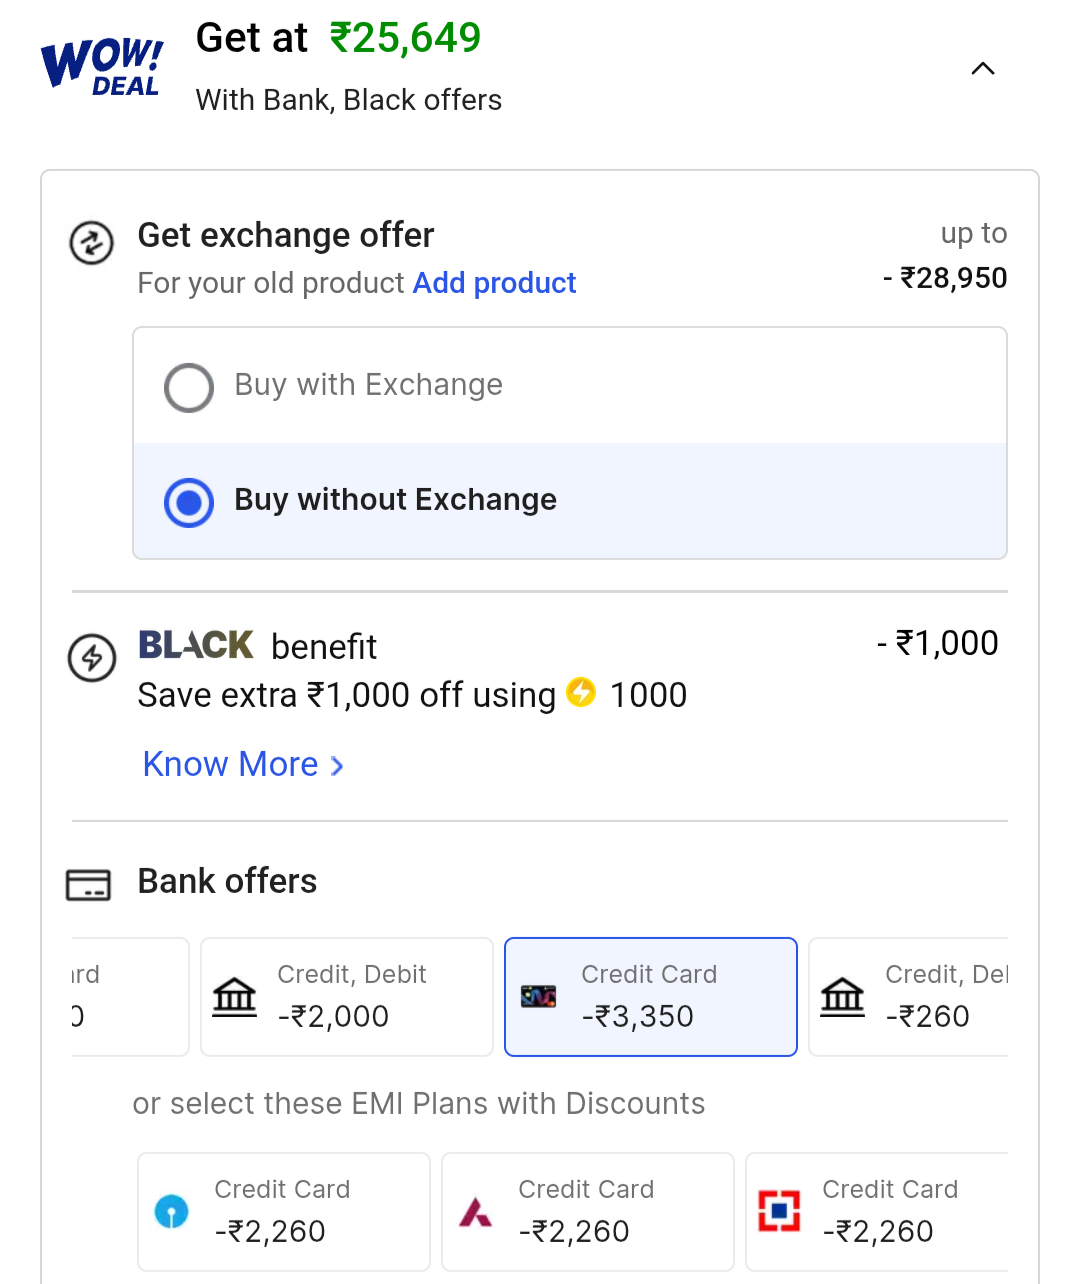
Task: Click the yellow supercoin icon
Action: [x=581, y=692]
